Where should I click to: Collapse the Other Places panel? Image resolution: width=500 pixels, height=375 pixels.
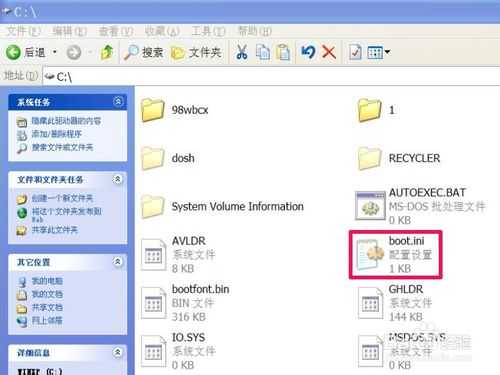click(117, 262)
